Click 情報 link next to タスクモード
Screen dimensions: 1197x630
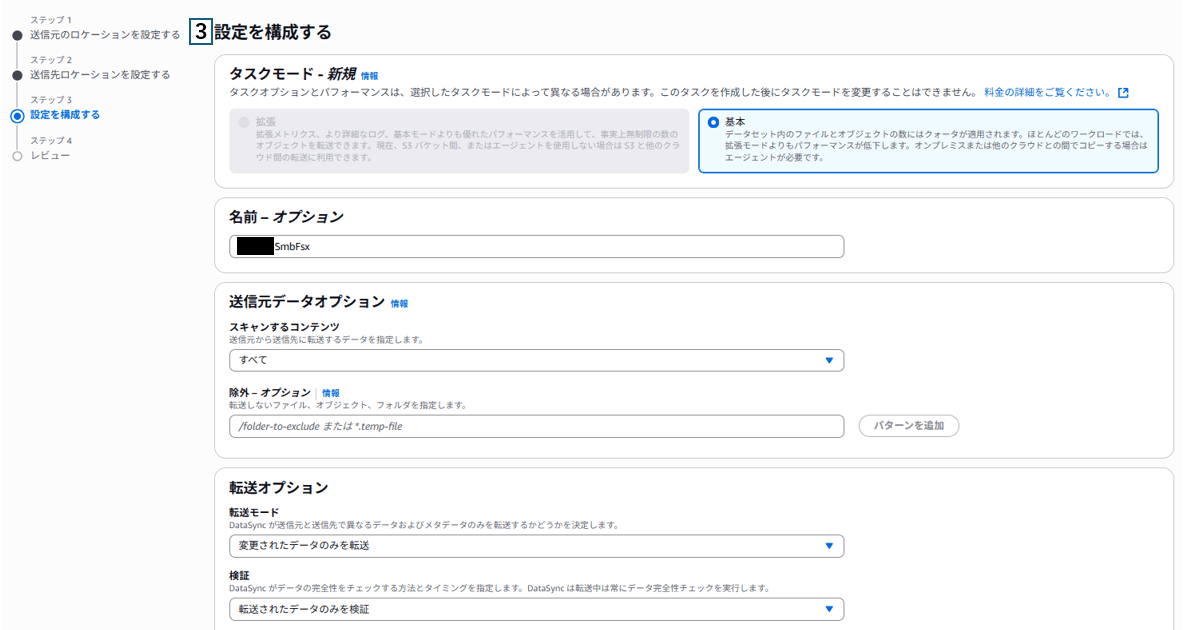(369, 76)
